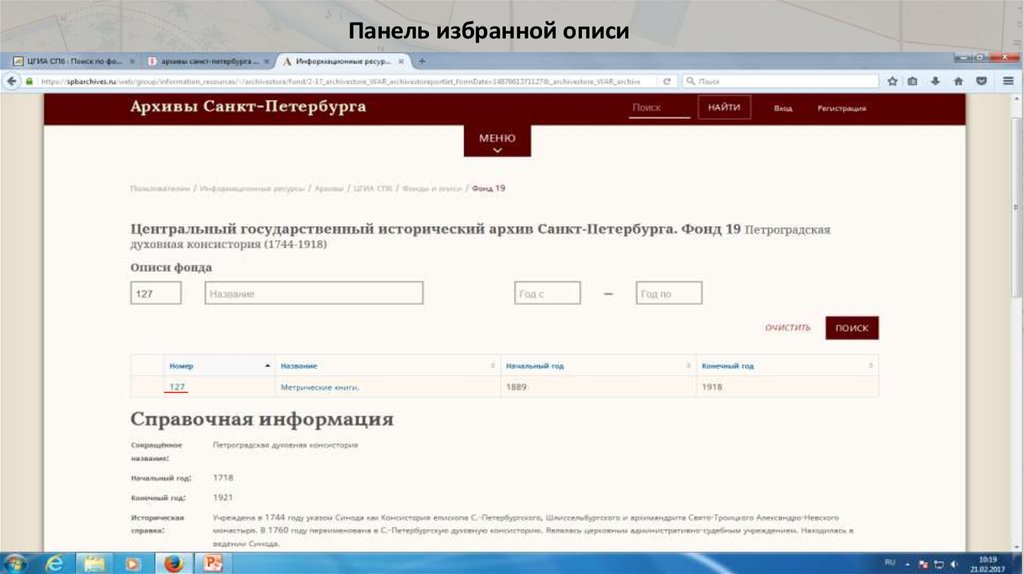
Task: Open the Firefox hamburger menu
Action: pyautogui.click(x=1006, y=81)
